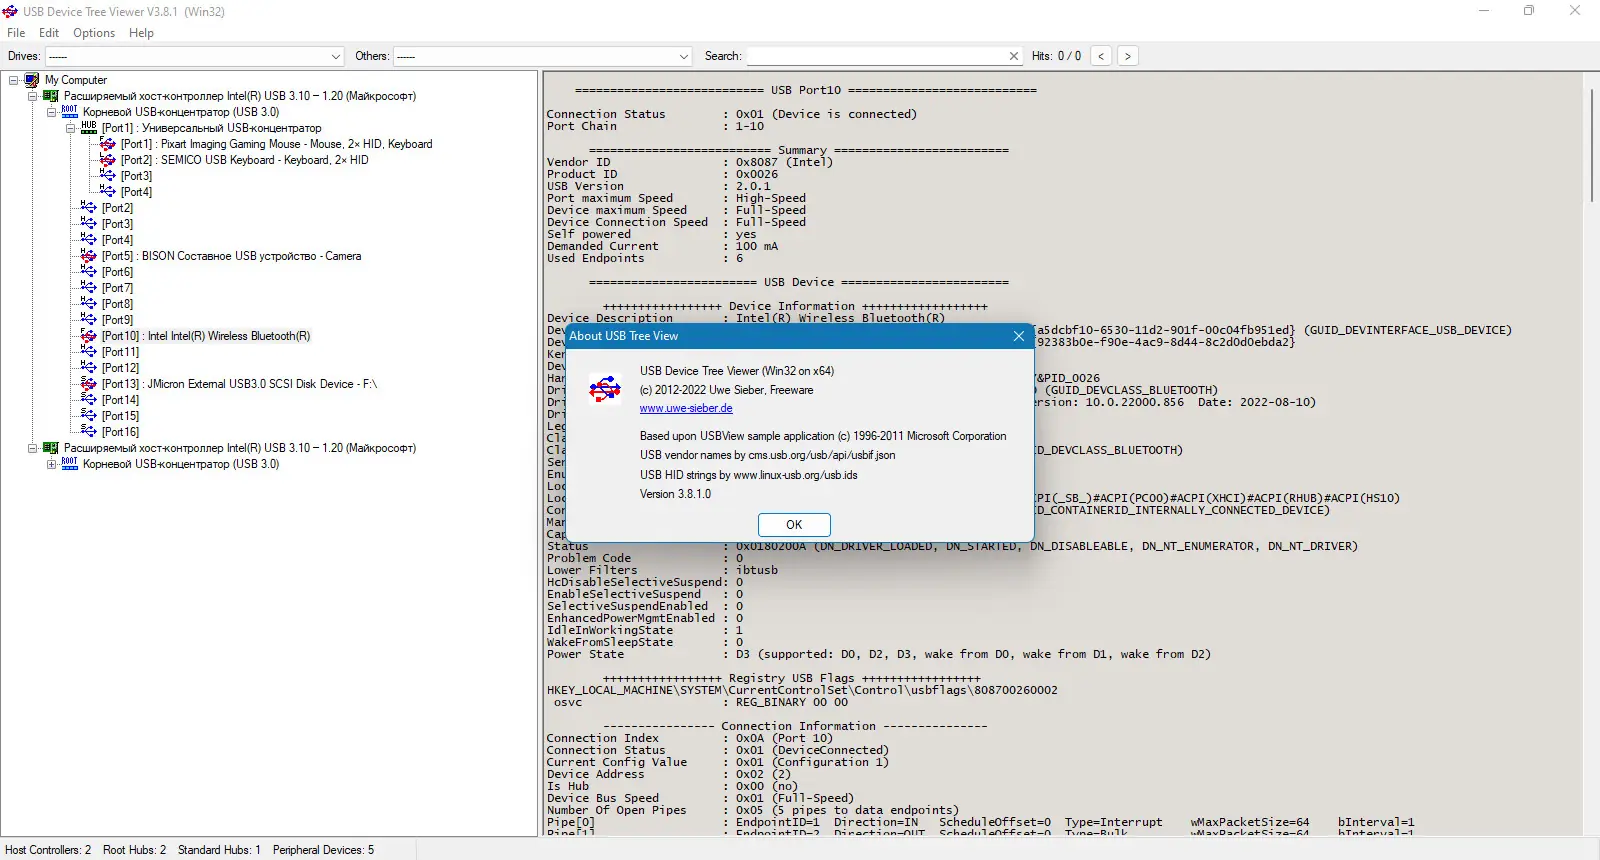Click the USB icon for [Port11]
The height and width of the screenshot is (860, 1600).
(89, 352)
